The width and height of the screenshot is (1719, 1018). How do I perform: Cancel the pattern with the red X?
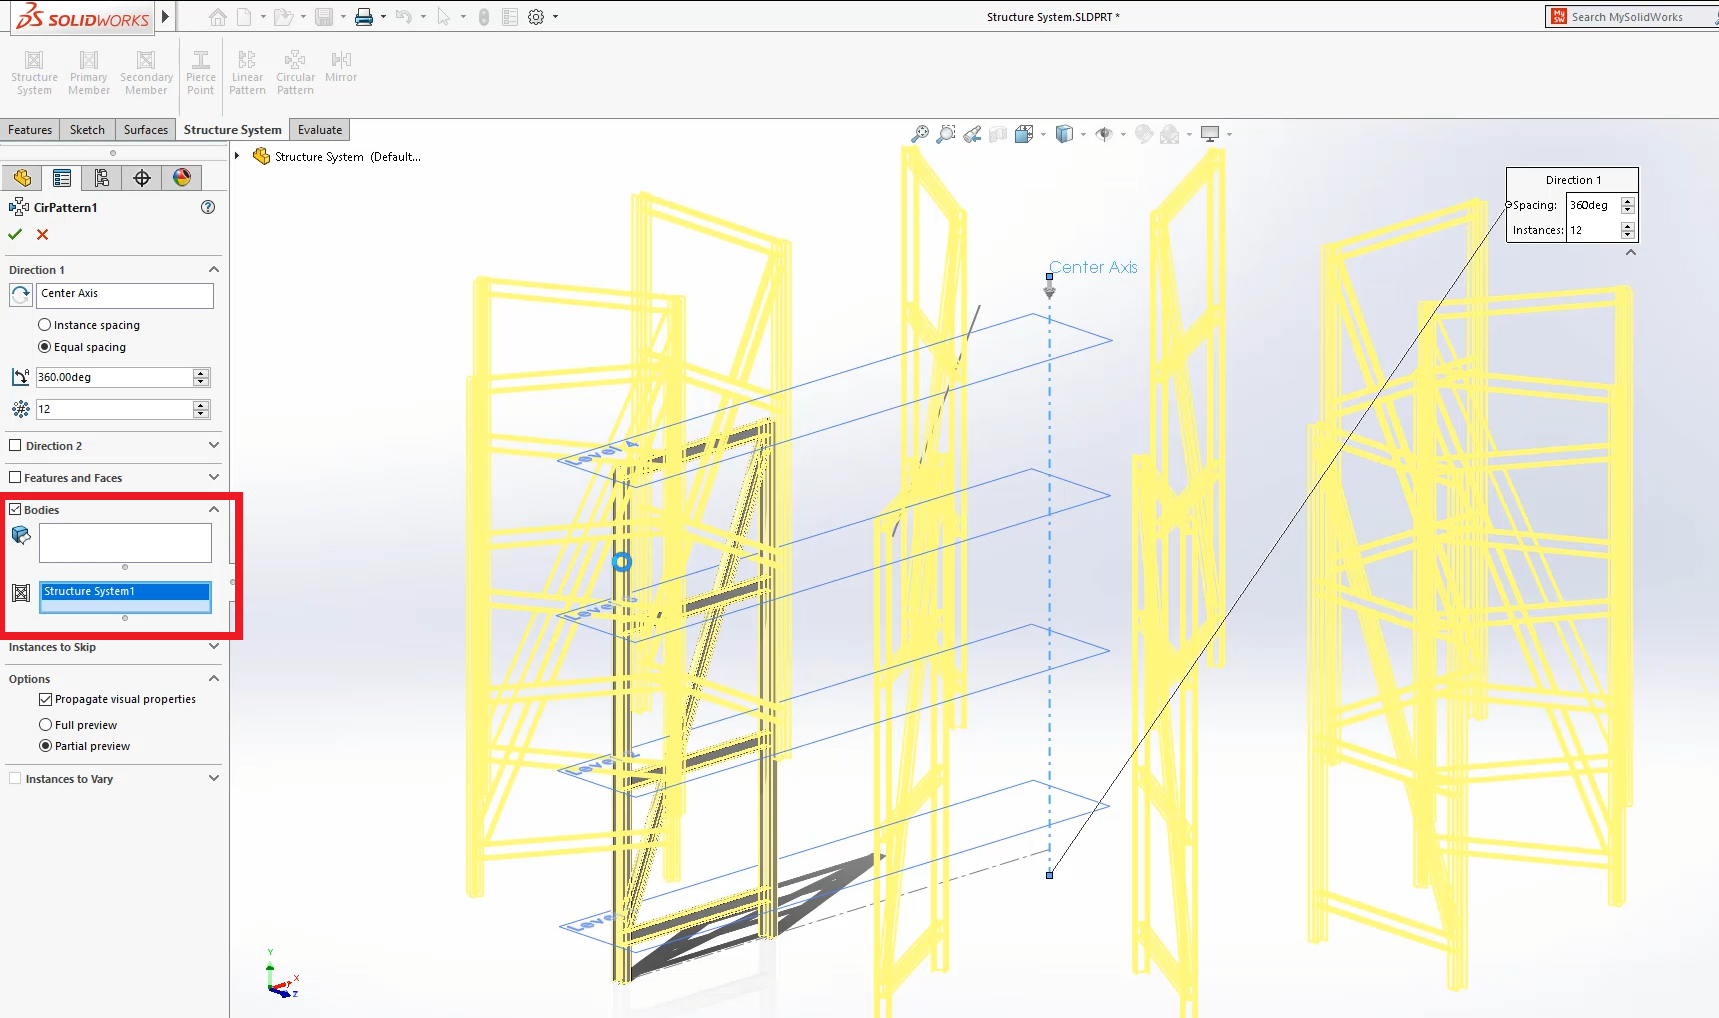point(42,234)
